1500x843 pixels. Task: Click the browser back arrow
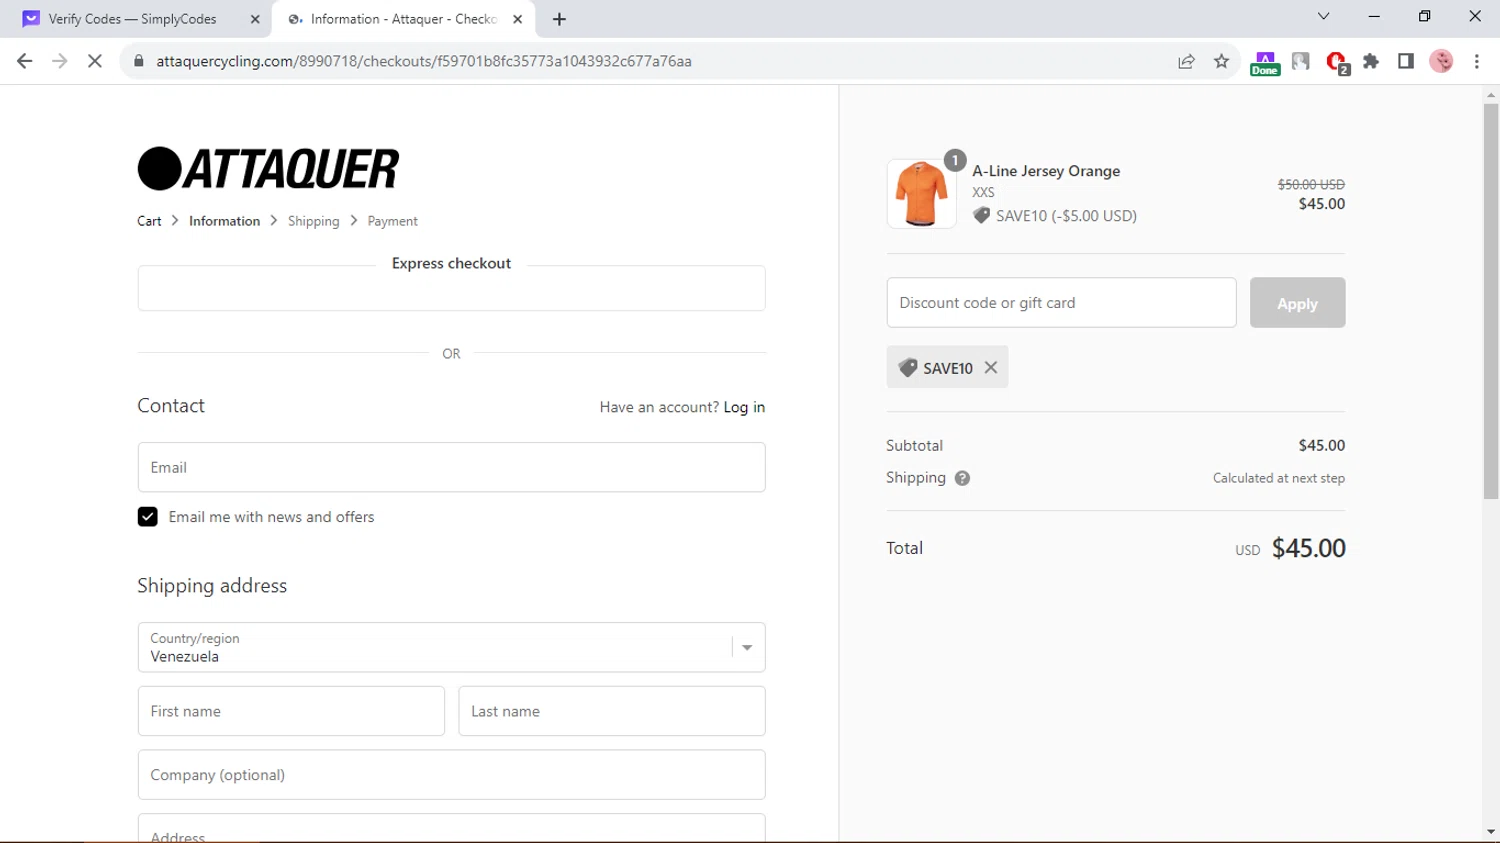point(25,61)
